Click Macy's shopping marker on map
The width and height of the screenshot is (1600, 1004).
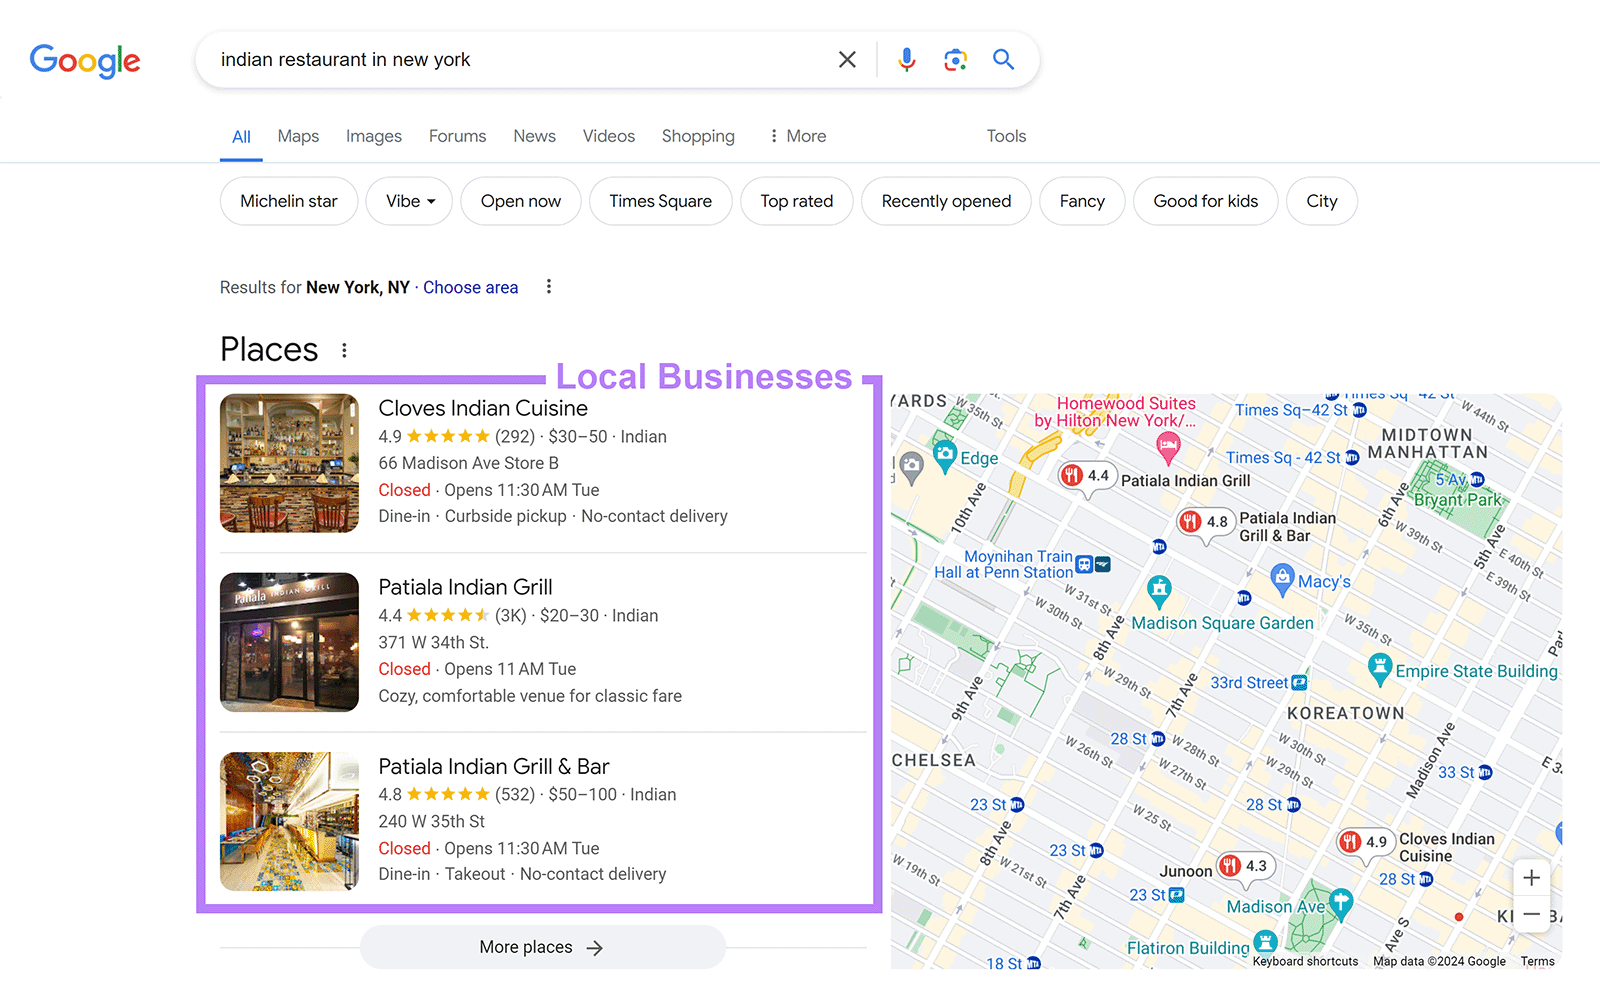tap(1282, 577)
